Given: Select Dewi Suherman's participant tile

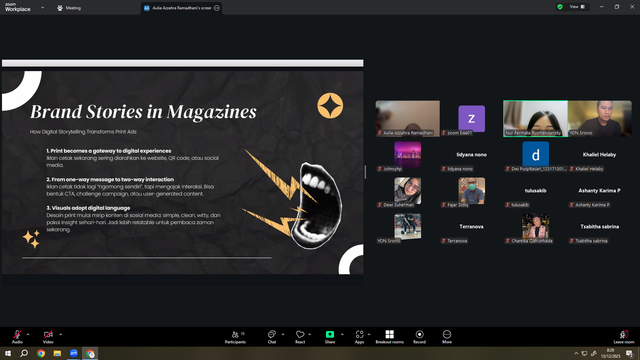Looking at the screenshot, I should (x=408, y=191).
